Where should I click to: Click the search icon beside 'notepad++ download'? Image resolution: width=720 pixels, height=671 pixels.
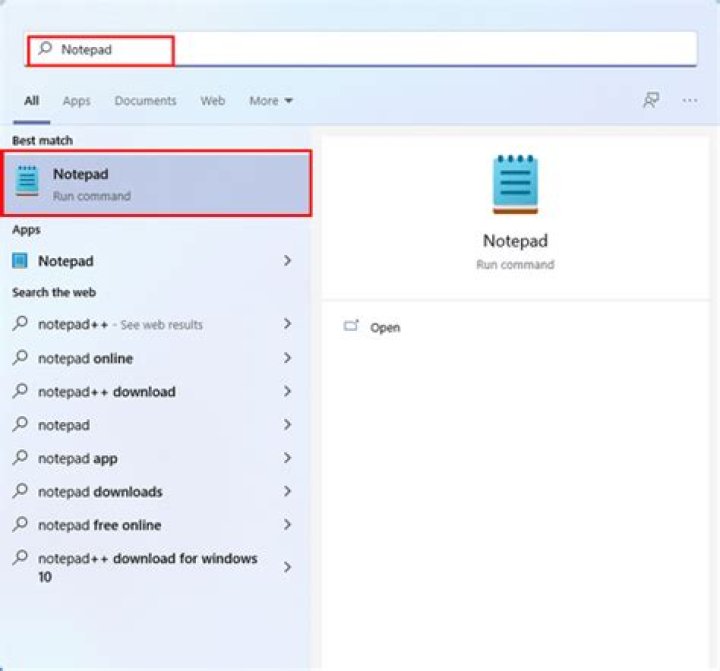pos(20,391)
